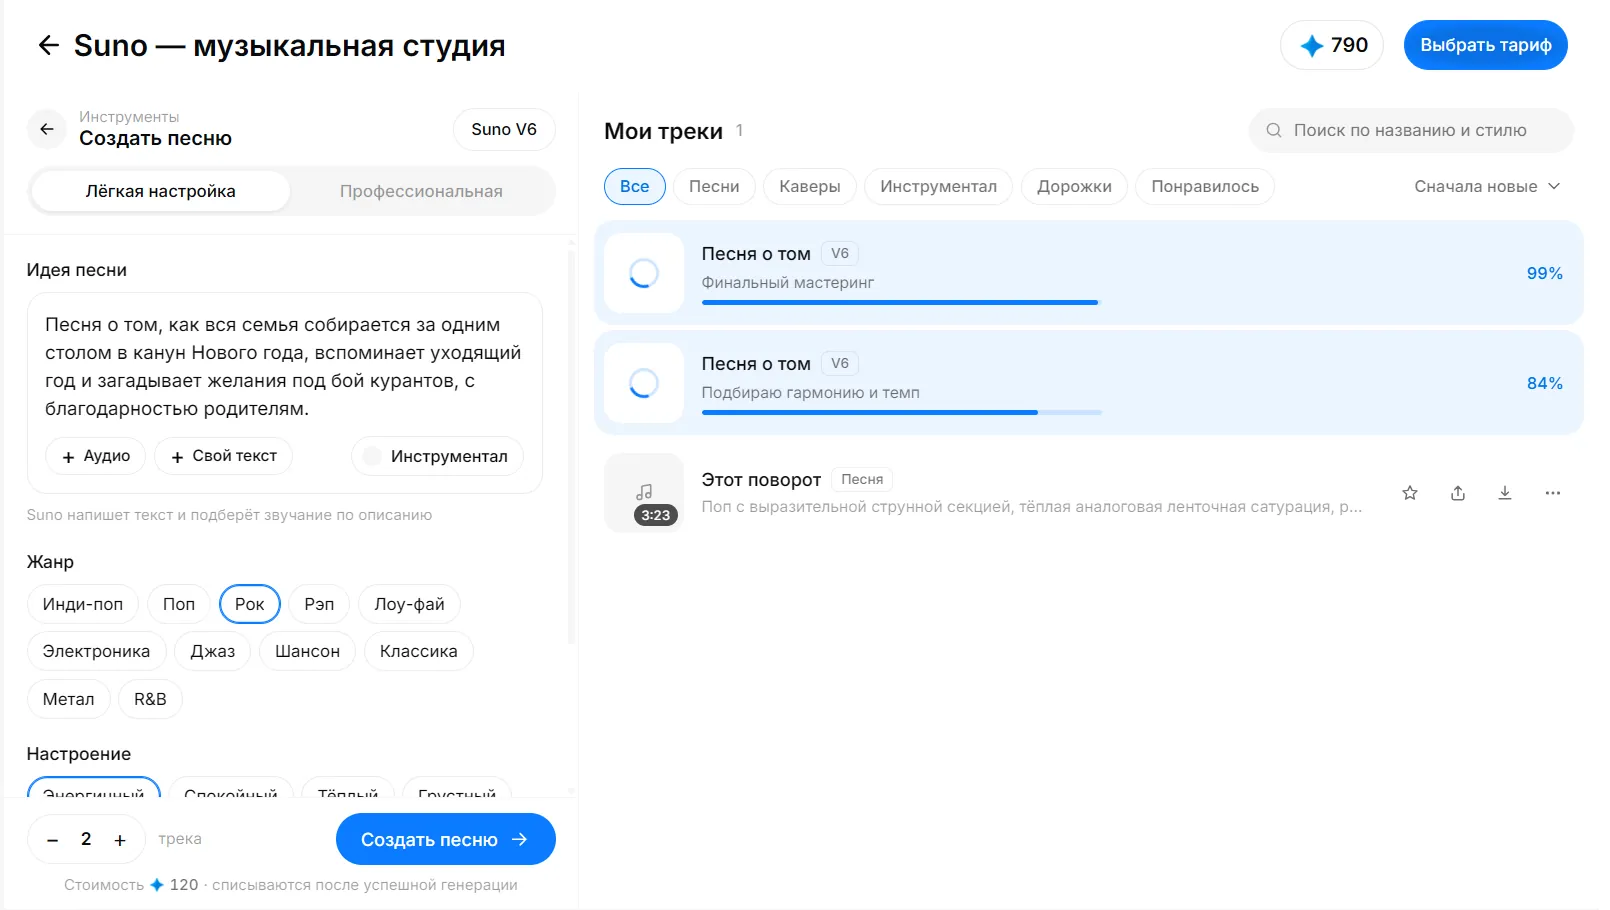
Task: Play the Этот поворот thumbnail with 3:23
Action: pos(644,493)
